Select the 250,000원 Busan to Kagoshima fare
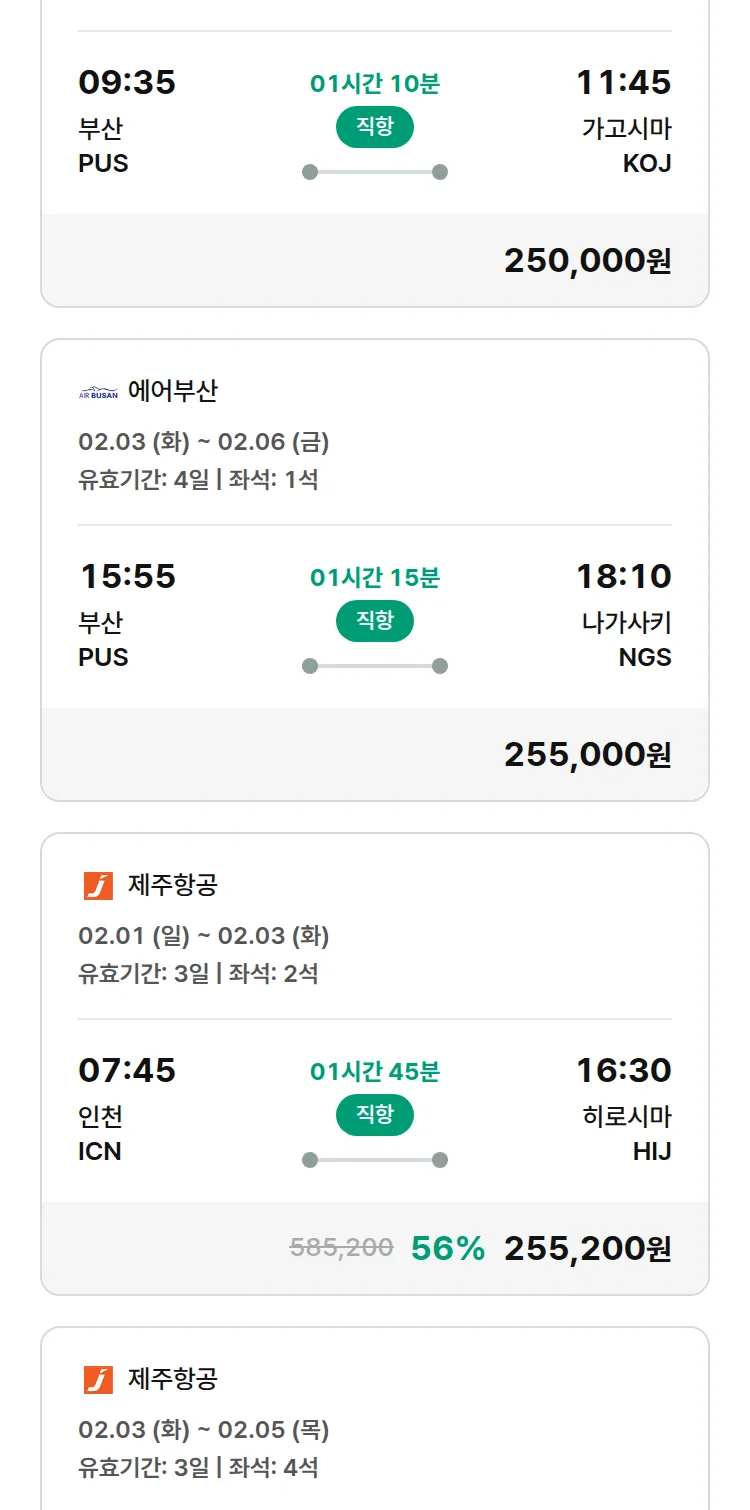Image resolution: width=750 pixels, height=1510 pixels. pyautogui.click(x=587, y=260)
